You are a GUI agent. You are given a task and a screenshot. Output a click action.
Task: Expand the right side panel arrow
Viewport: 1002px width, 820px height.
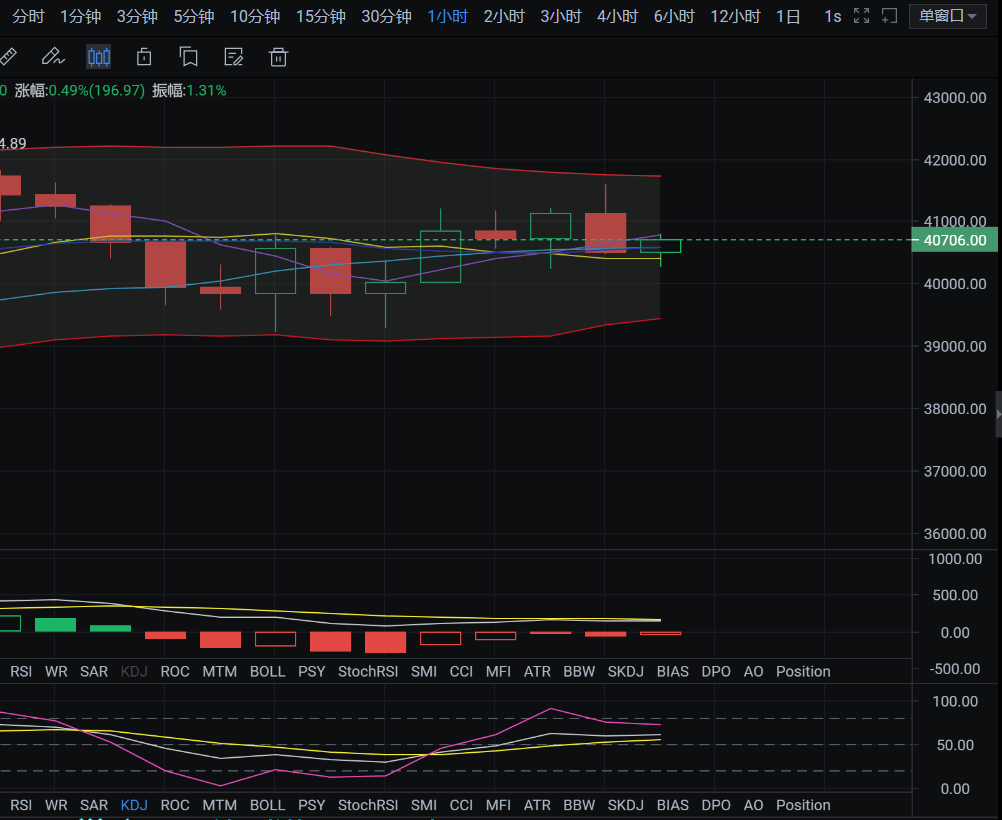(997, 411)
